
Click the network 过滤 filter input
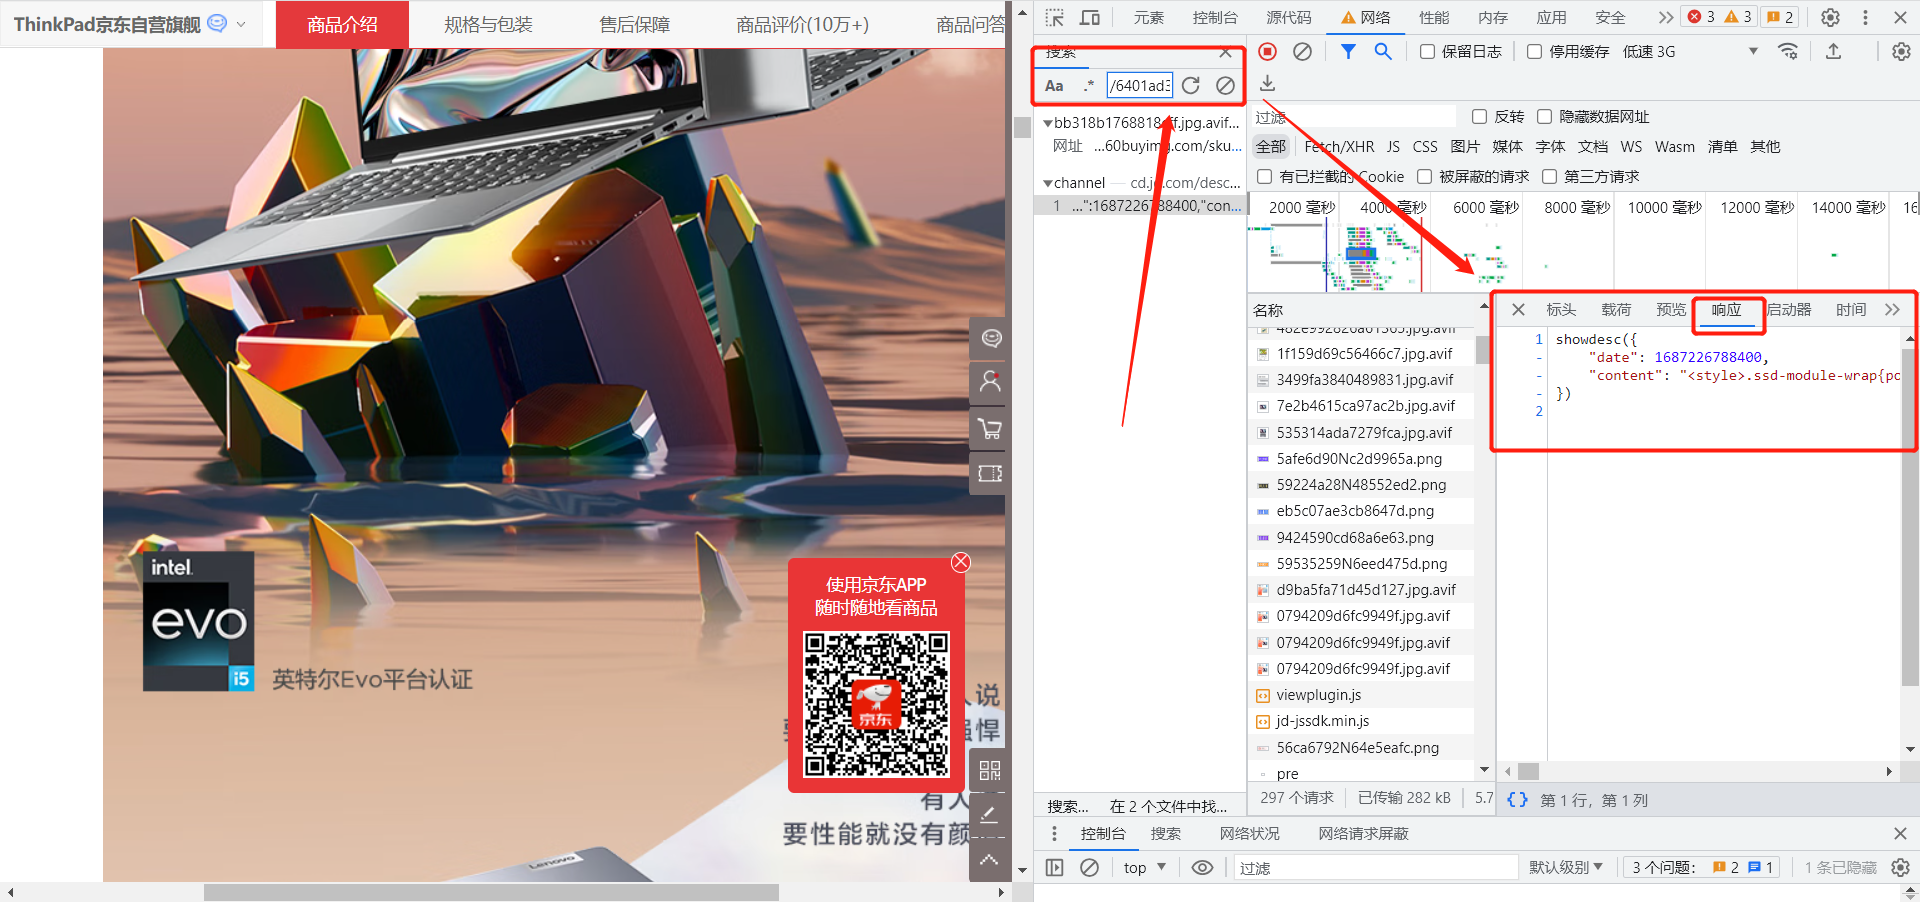point(1355,117)
